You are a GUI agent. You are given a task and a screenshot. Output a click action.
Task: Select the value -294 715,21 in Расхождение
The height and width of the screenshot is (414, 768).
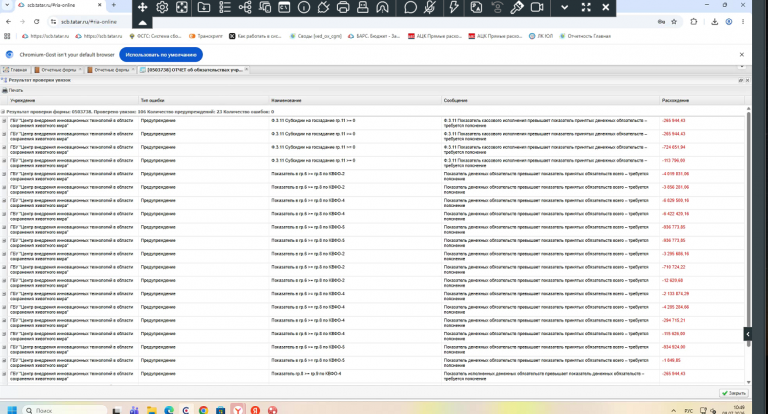[673, 320]
